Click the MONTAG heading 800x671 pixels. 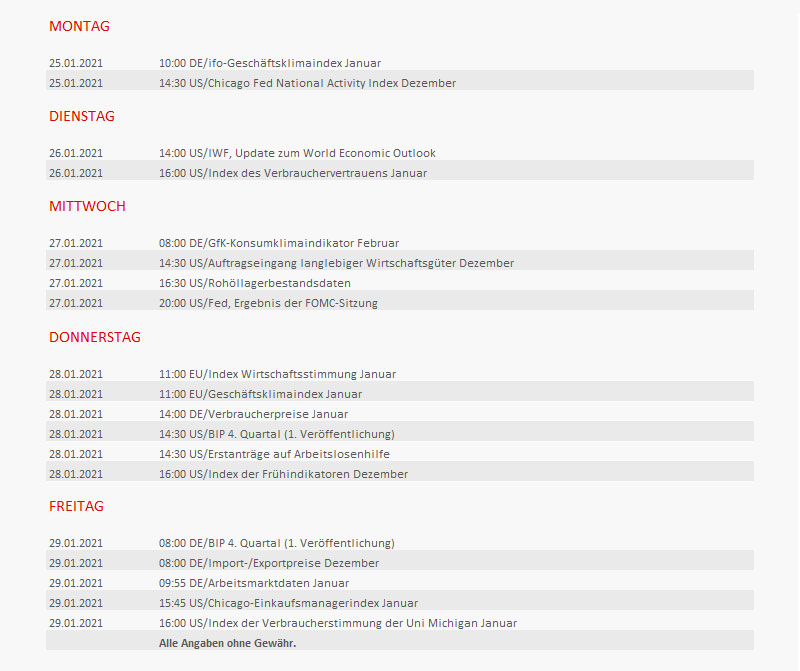coord(79,26)
